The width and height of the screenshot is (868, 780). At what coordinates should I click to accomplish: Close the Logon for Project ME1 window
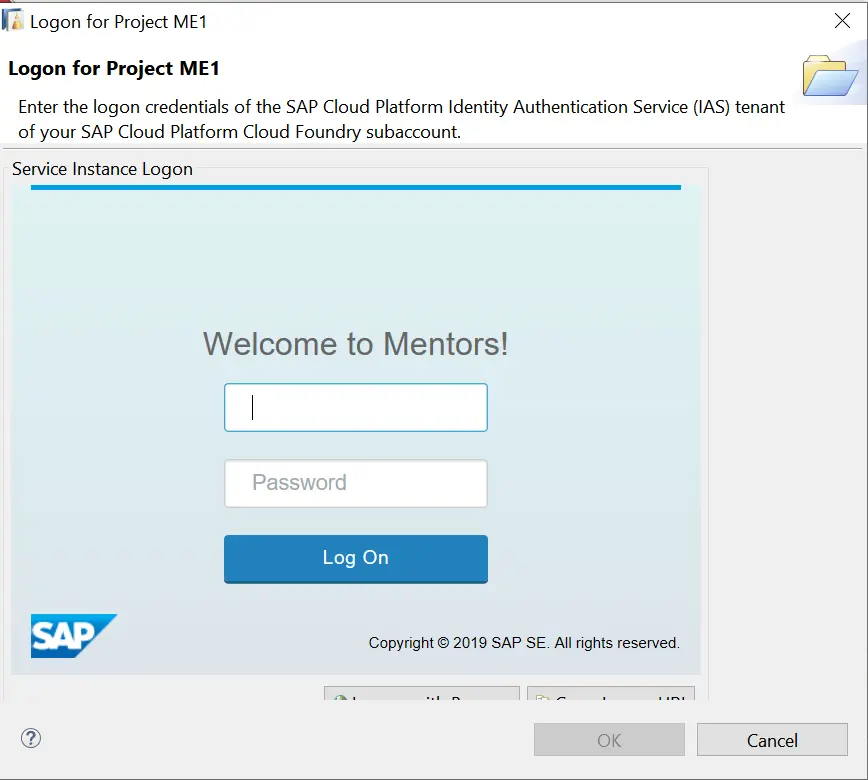coord(843,21)
